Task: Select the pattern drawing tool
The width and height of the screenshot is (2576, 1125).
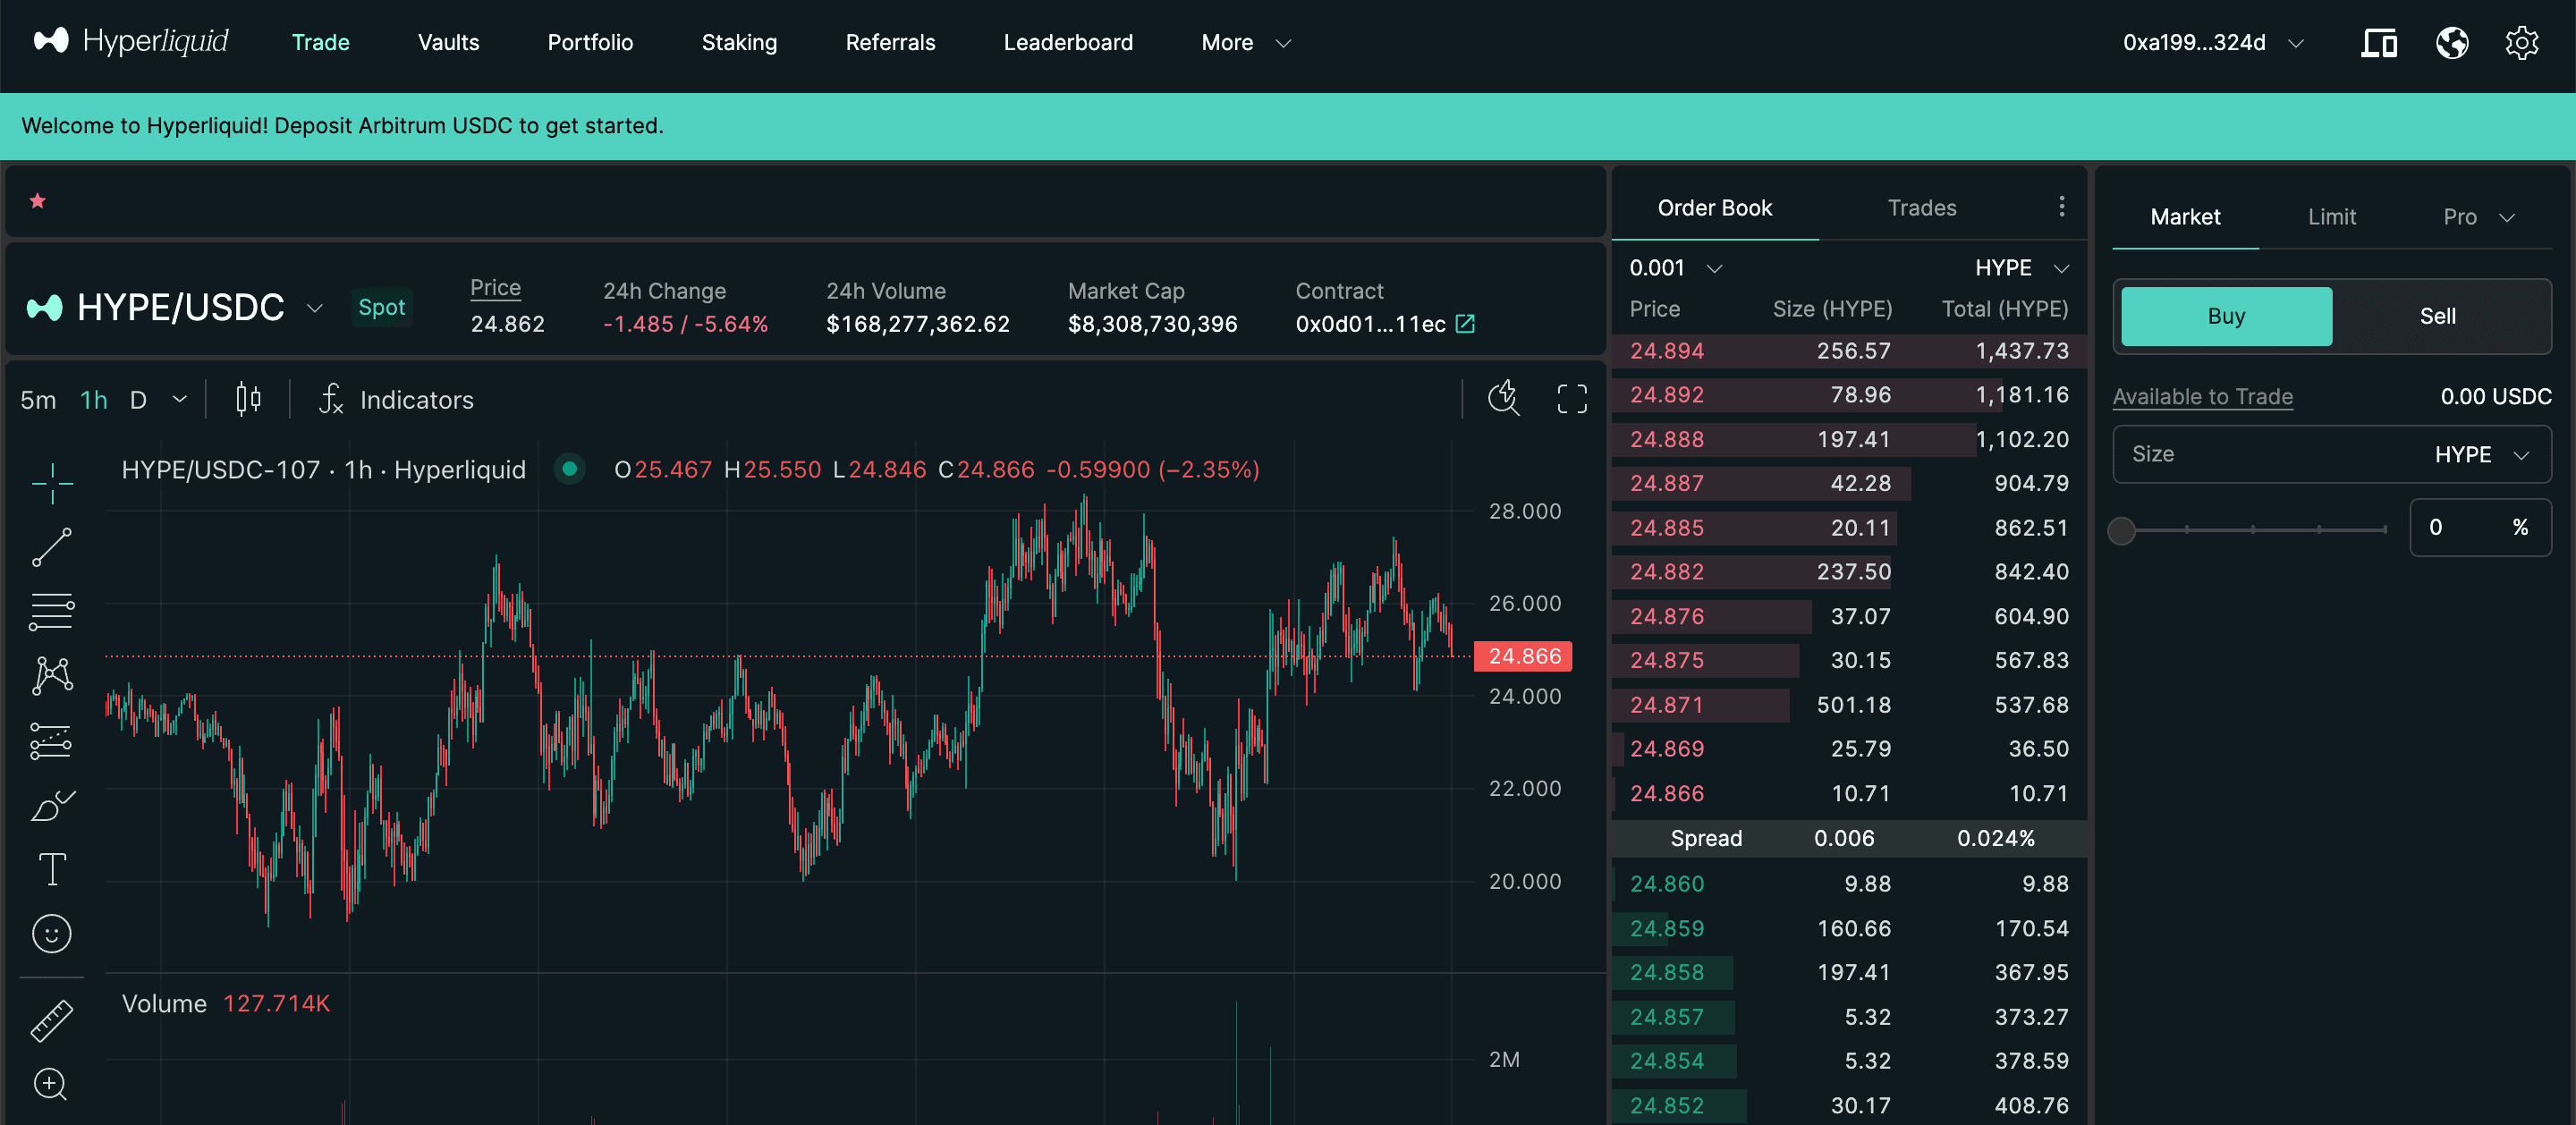Action: [52, 676]
